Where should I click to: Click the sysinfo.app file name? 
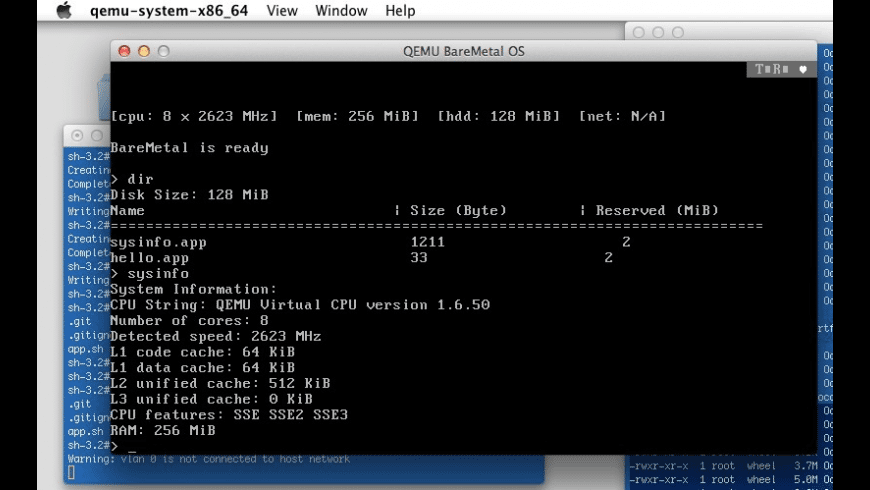[x=158, y=242]
